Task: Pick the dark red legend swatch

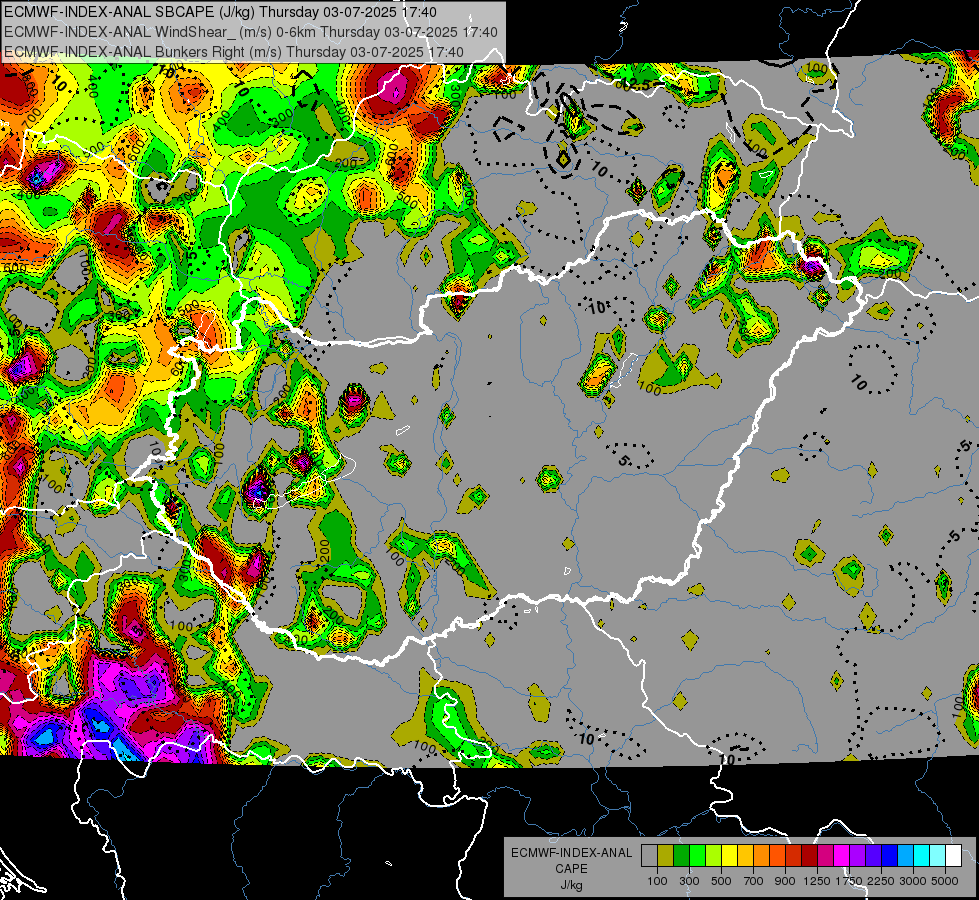Action: 809,855
